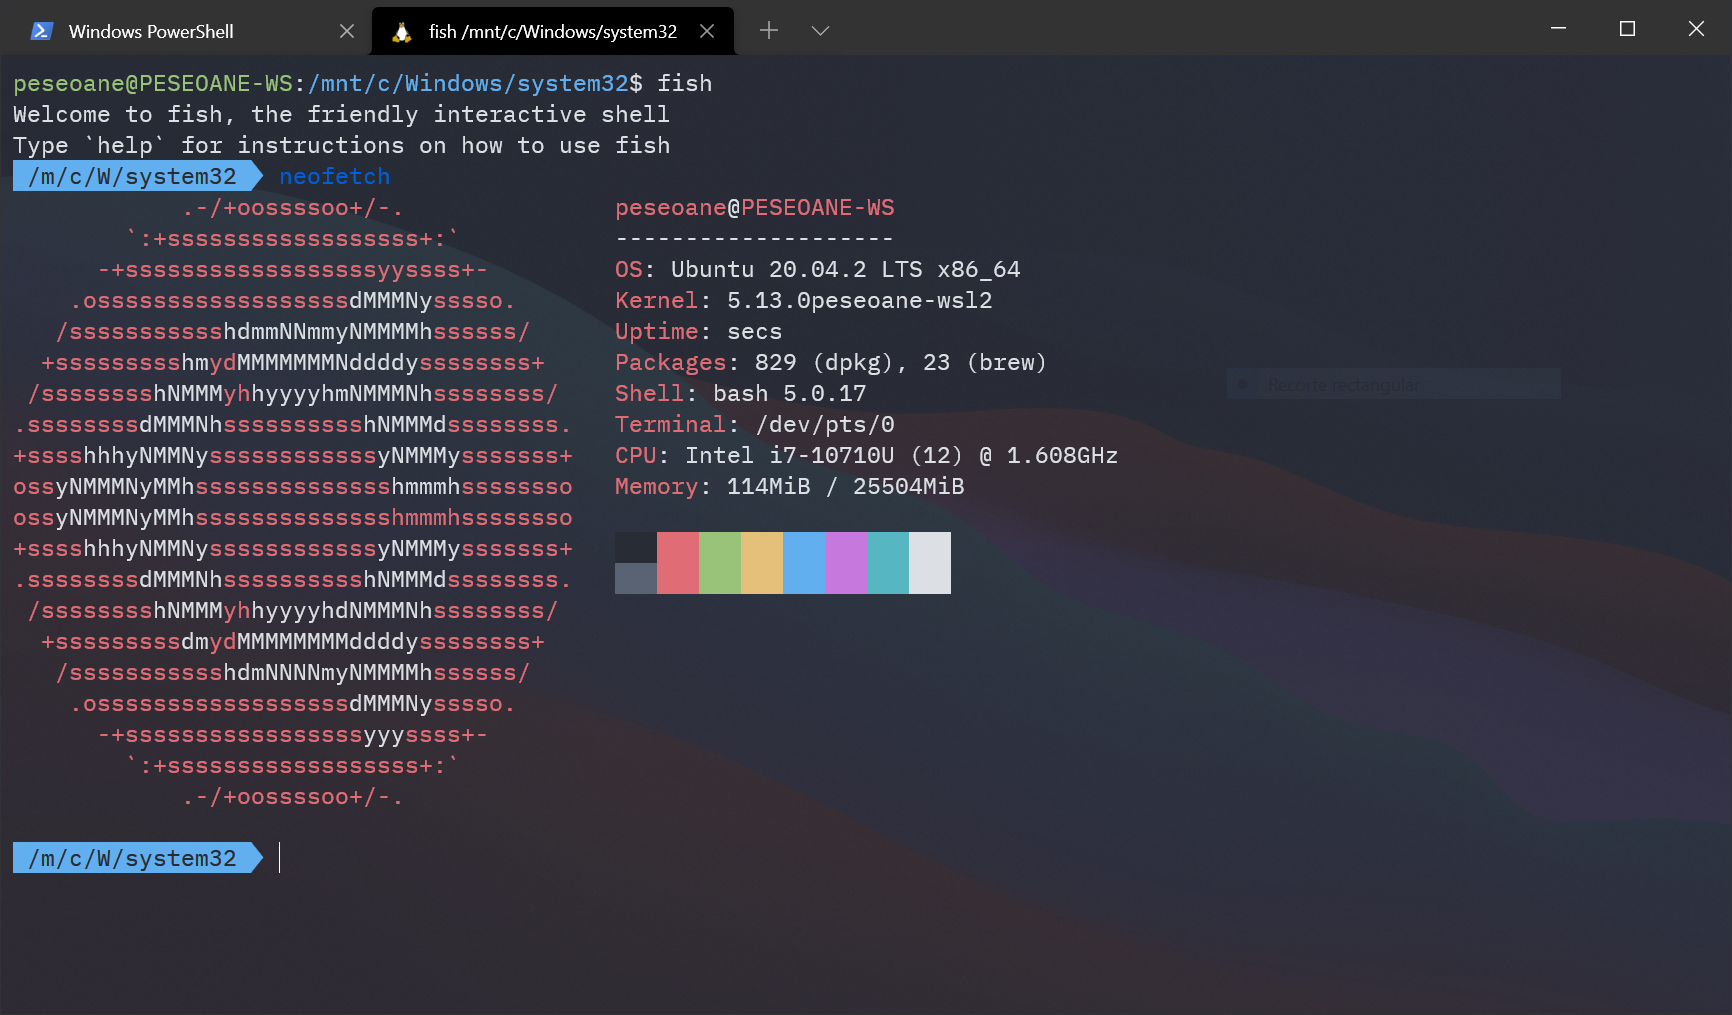Click the yellow color swatch in neofetch palette

pos(762,563)
